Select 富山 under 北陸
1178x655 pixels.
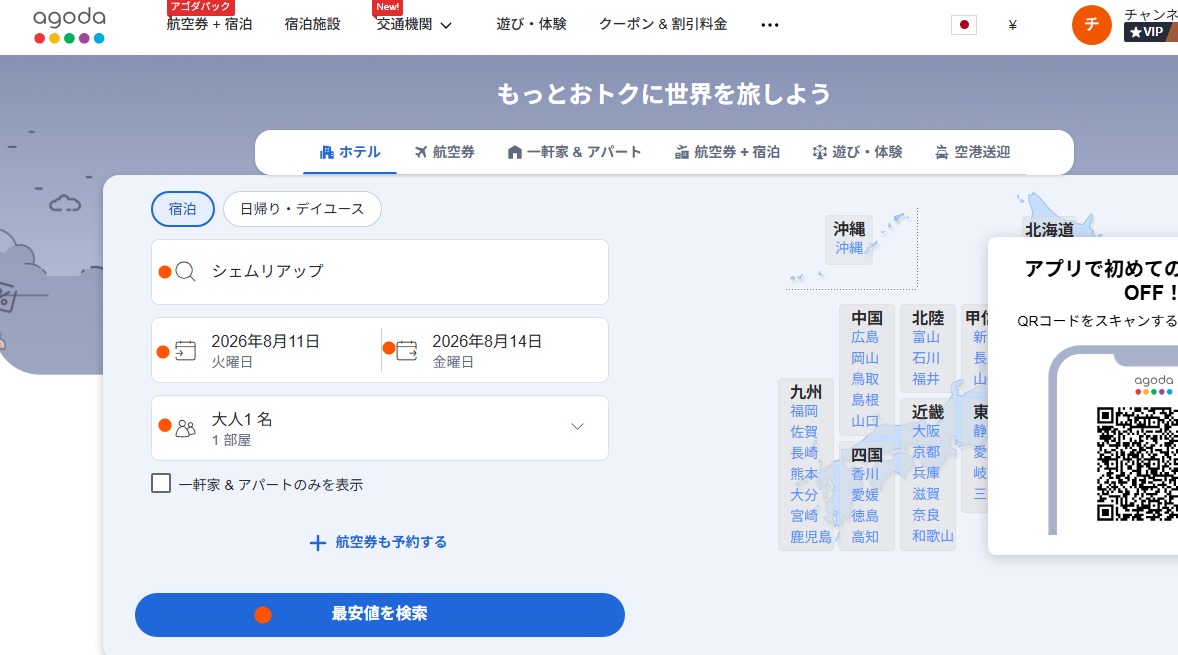click(926, 337)
